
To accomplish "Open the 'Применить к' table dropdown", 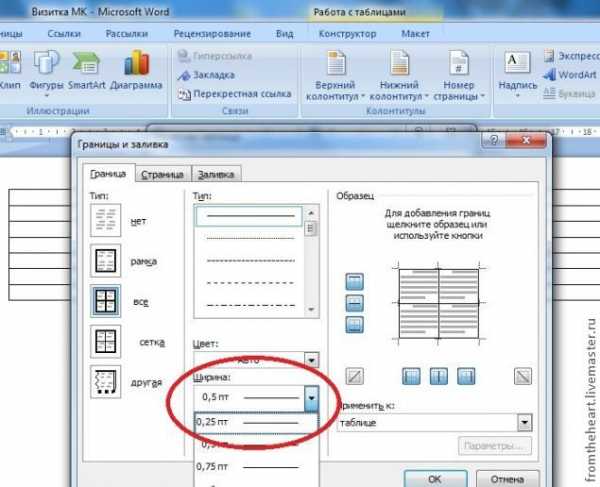I will point(523,422).
